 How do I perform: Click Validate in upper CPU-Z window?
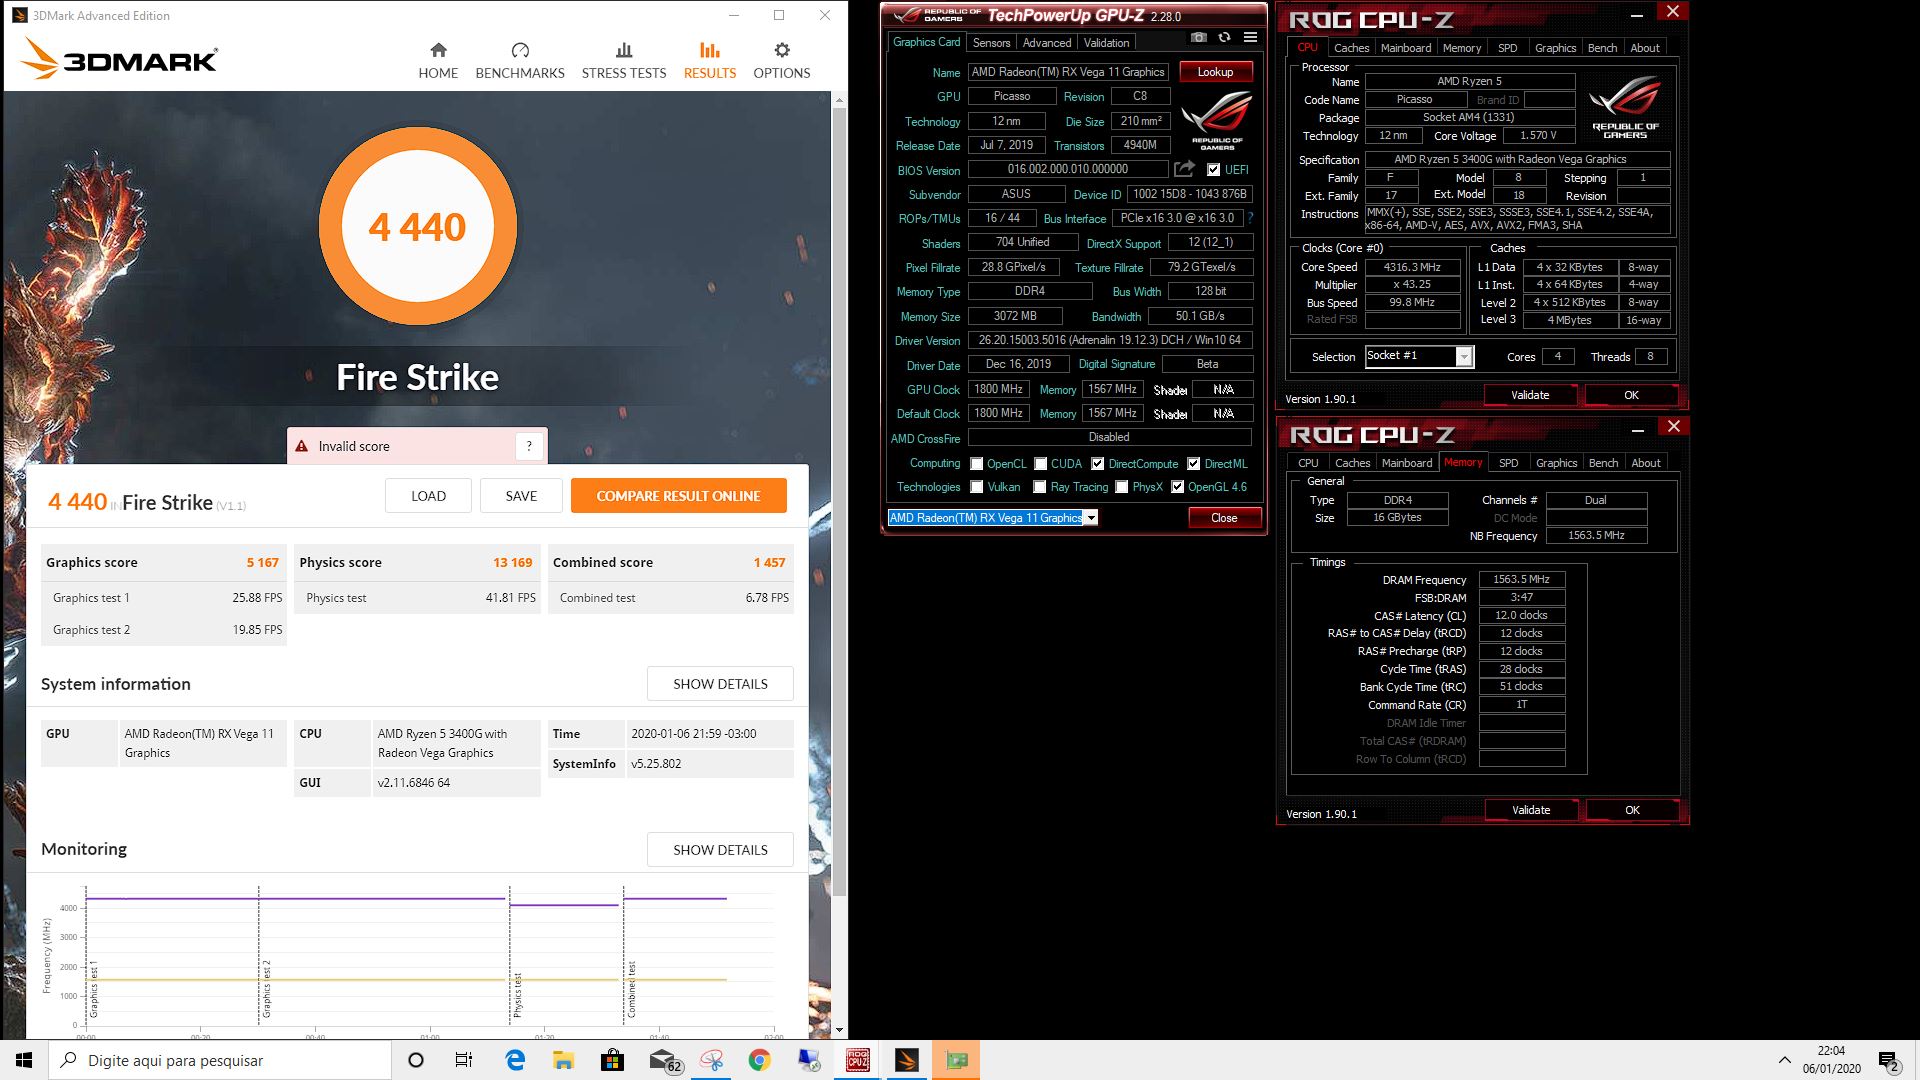point(1529,395)
